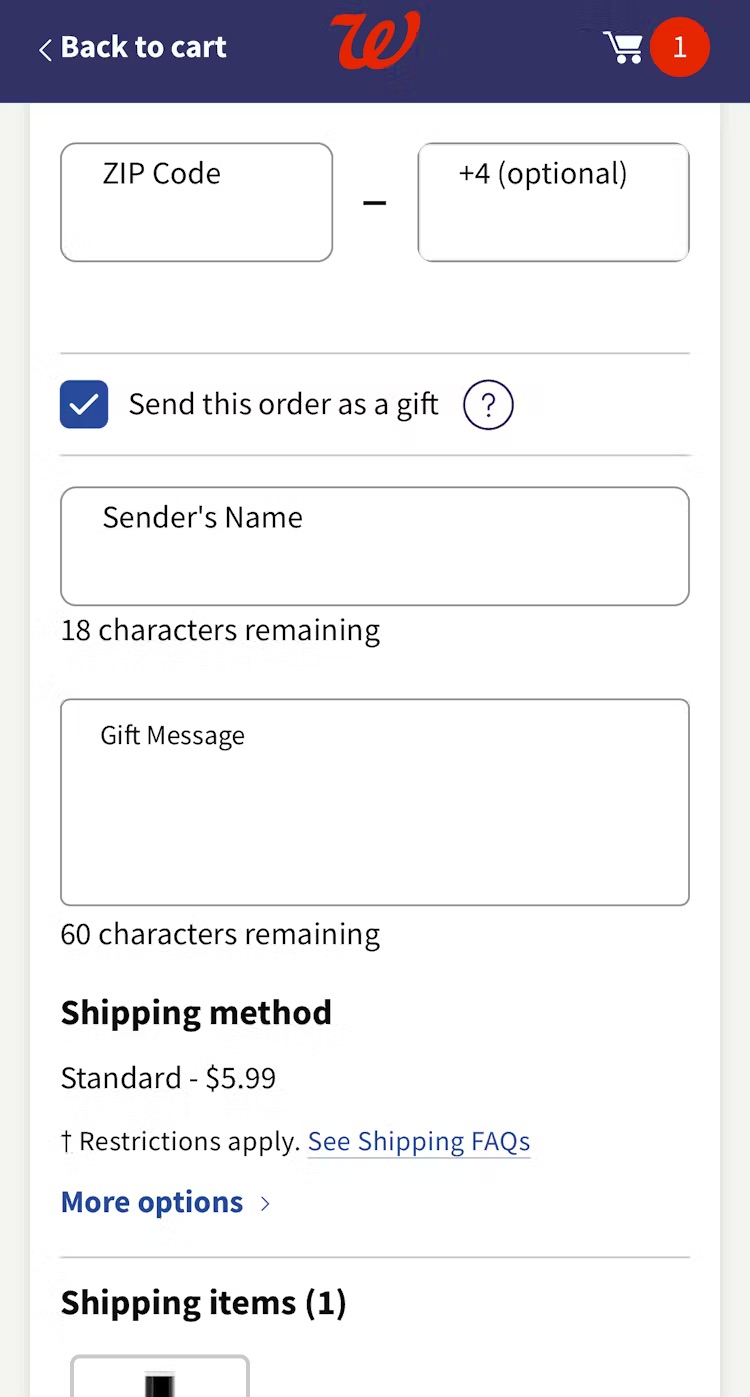Screen dimensions: 750x1397
Task: Click the 'More options' shipping link
Action: [x=152, y=1202]
